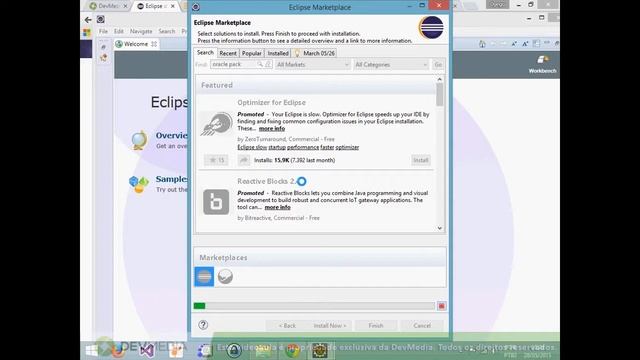Image resolution: width=640 pixels, height=360 pixels.
Task: Switch to the DevMedia browser tab
Action: coord(108,6)
